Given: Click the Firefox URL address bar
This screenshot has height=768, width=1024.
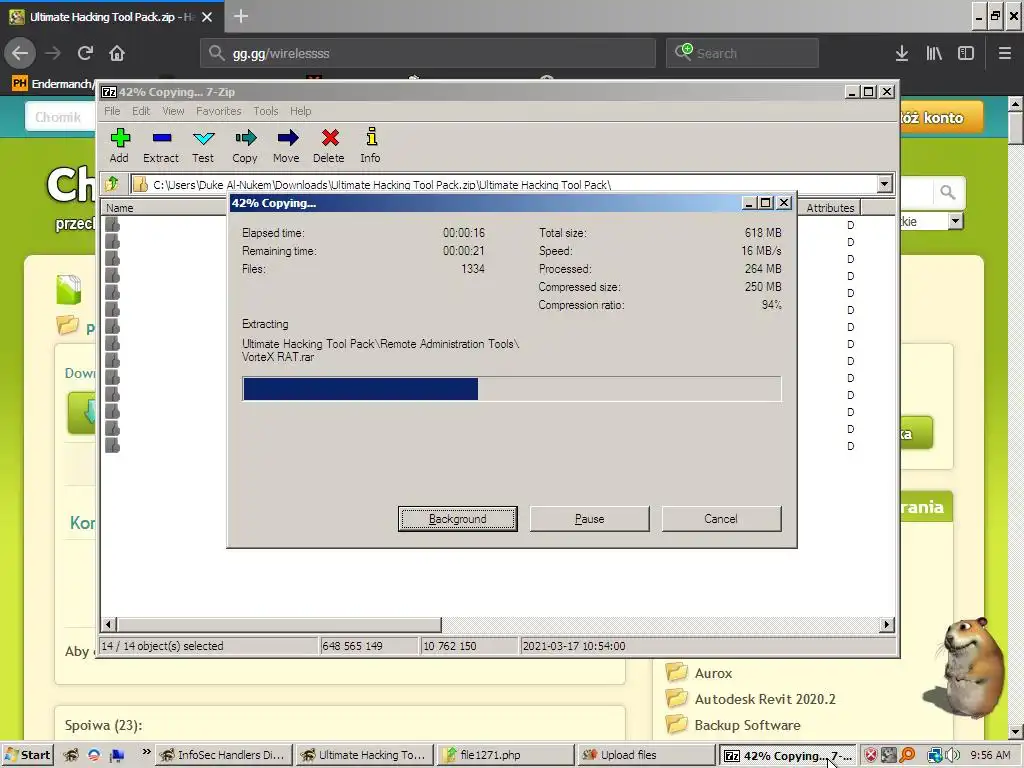Looking at the screenshot, I should [x=428, y=53].
